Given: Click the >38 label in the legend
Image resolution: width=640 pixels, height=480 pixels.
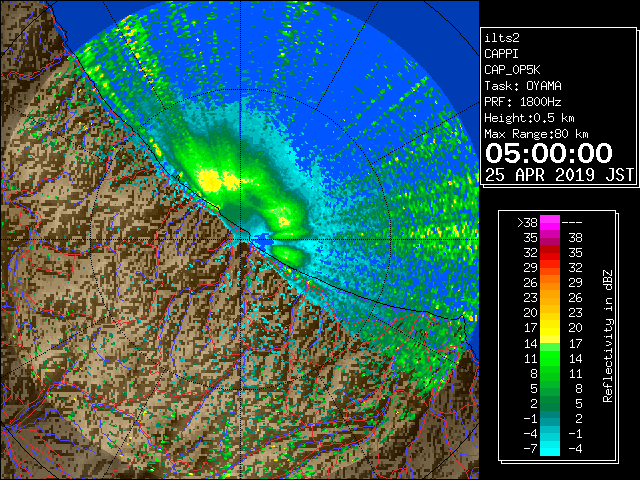Looking at the screenshot, I should pyautogui.click(x=527, y=223).
